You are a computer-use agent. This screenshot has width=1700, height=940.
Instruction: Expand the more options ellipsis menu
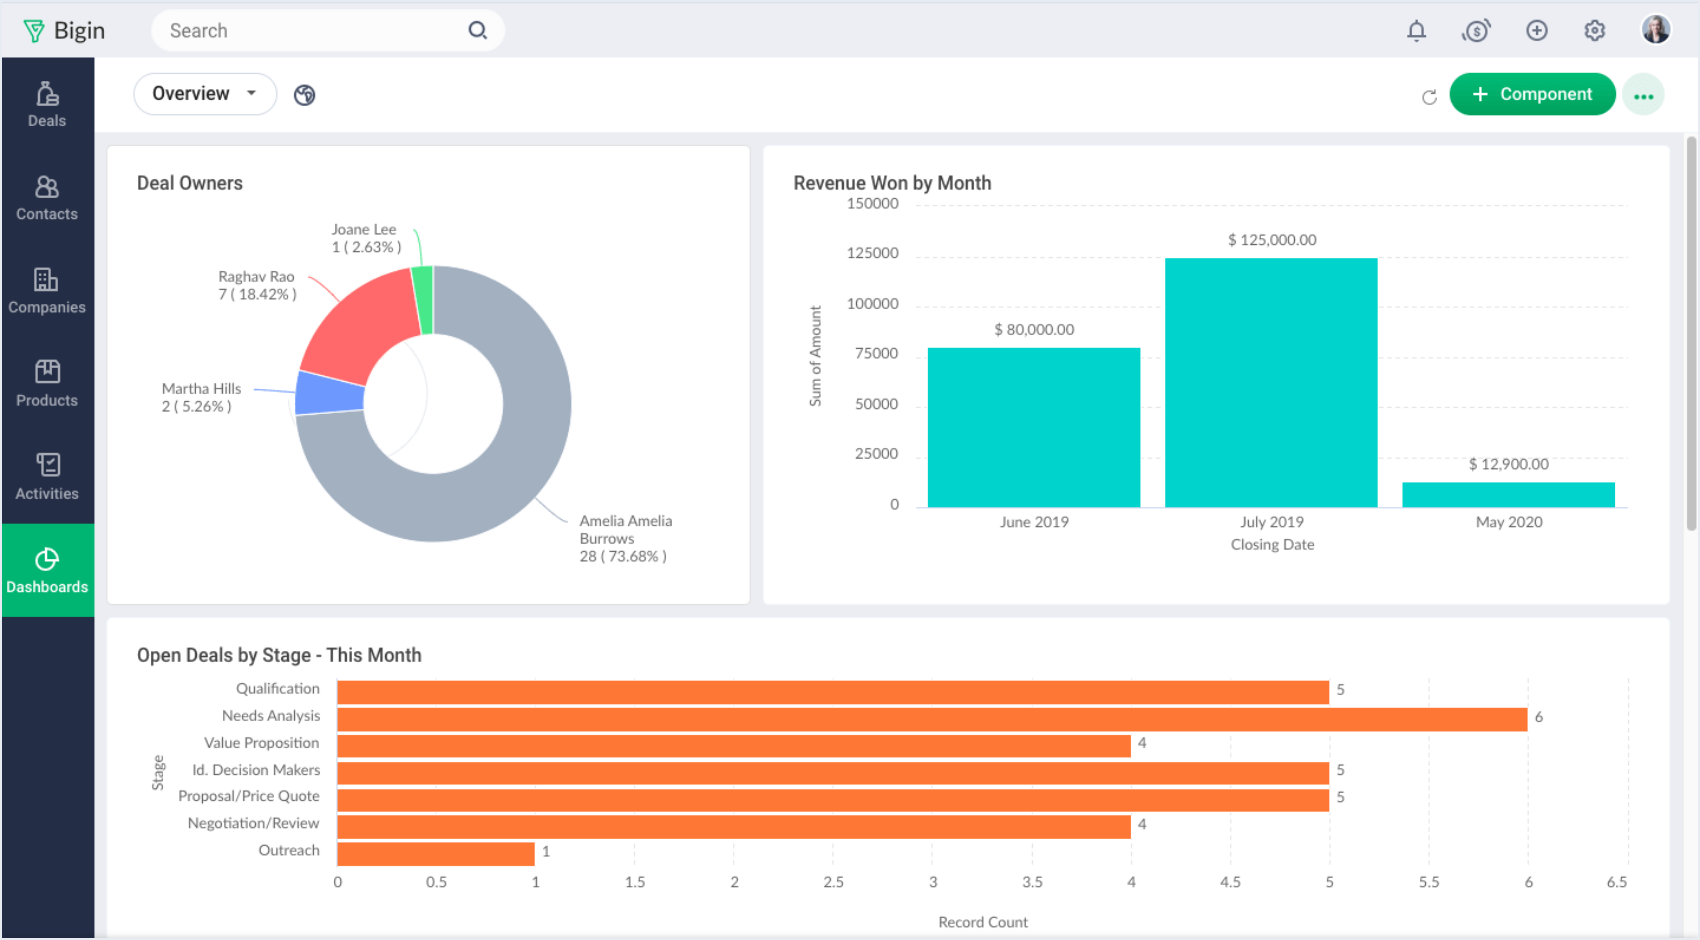pos(1644,94)
